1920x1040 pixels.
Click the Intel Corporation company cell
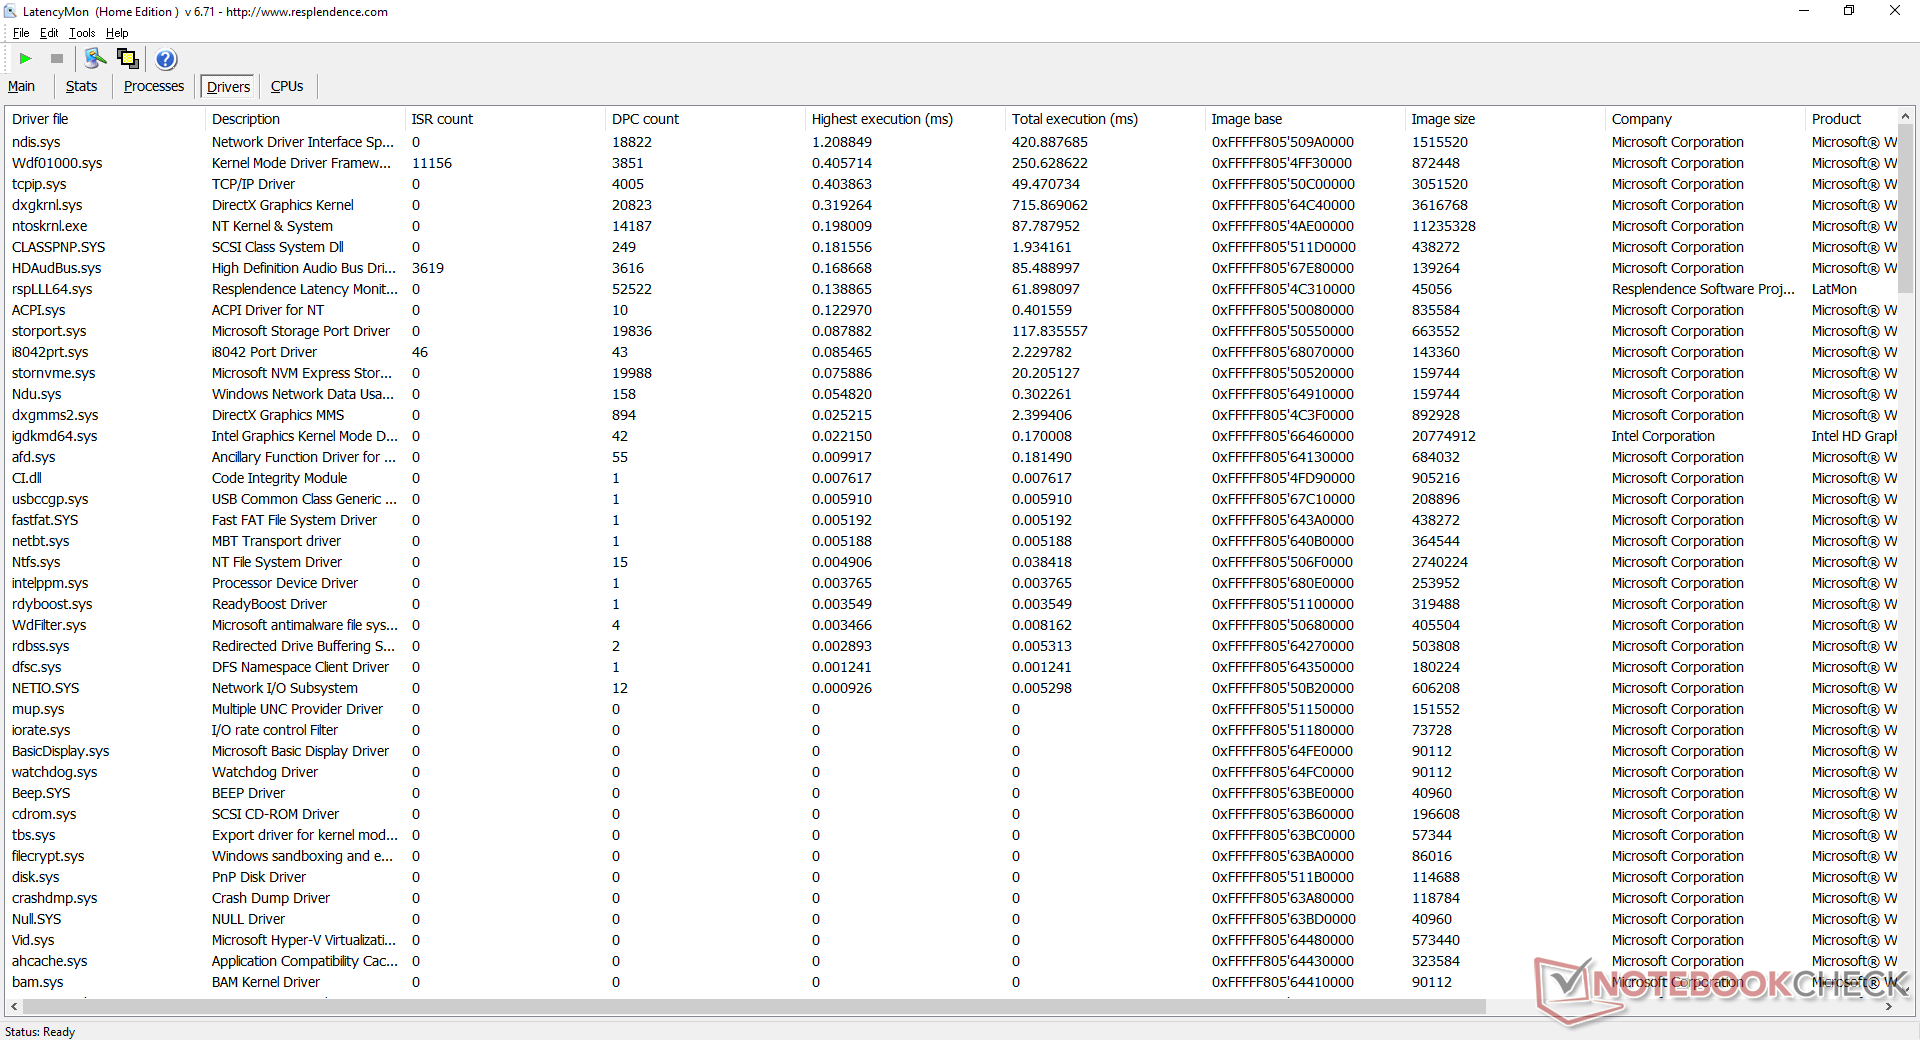[1662, 436]
